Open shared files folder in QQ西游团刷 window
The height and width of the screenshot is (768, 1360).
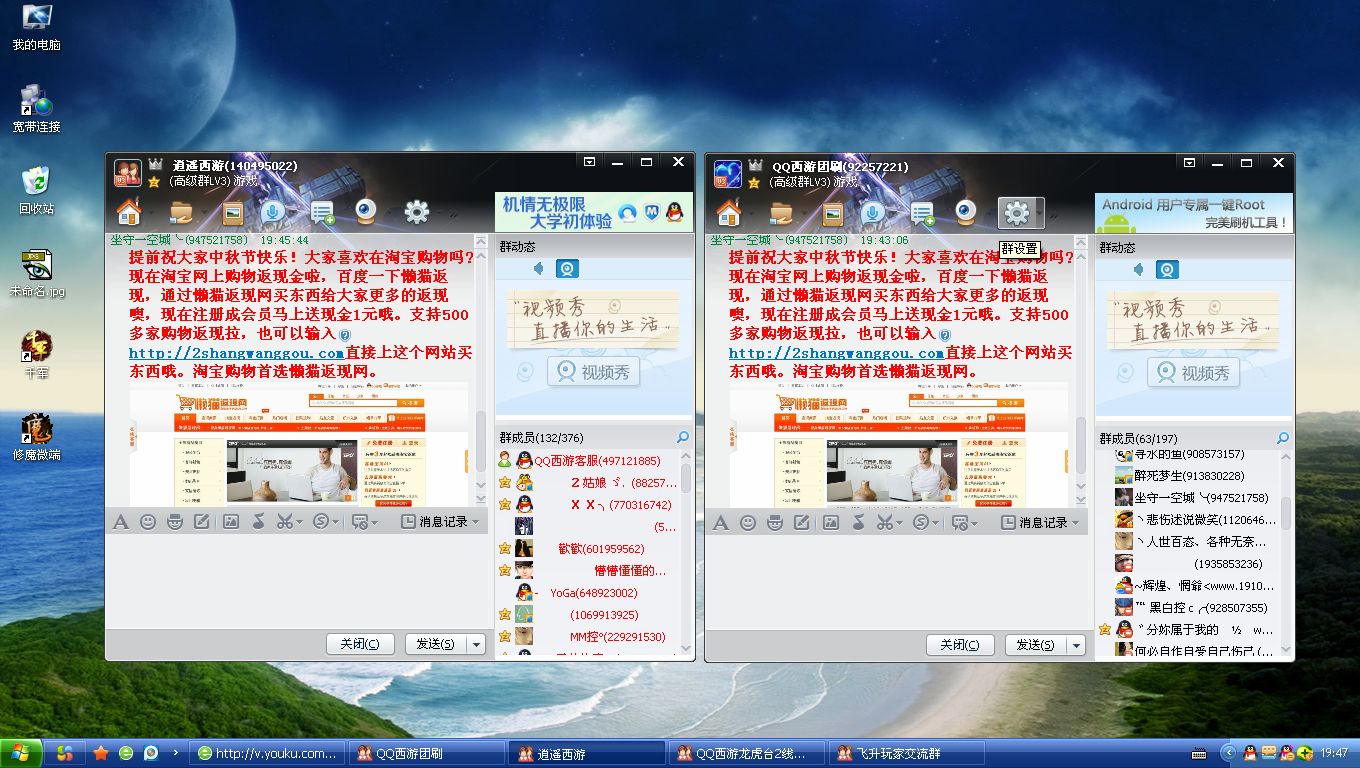[781, 212]
